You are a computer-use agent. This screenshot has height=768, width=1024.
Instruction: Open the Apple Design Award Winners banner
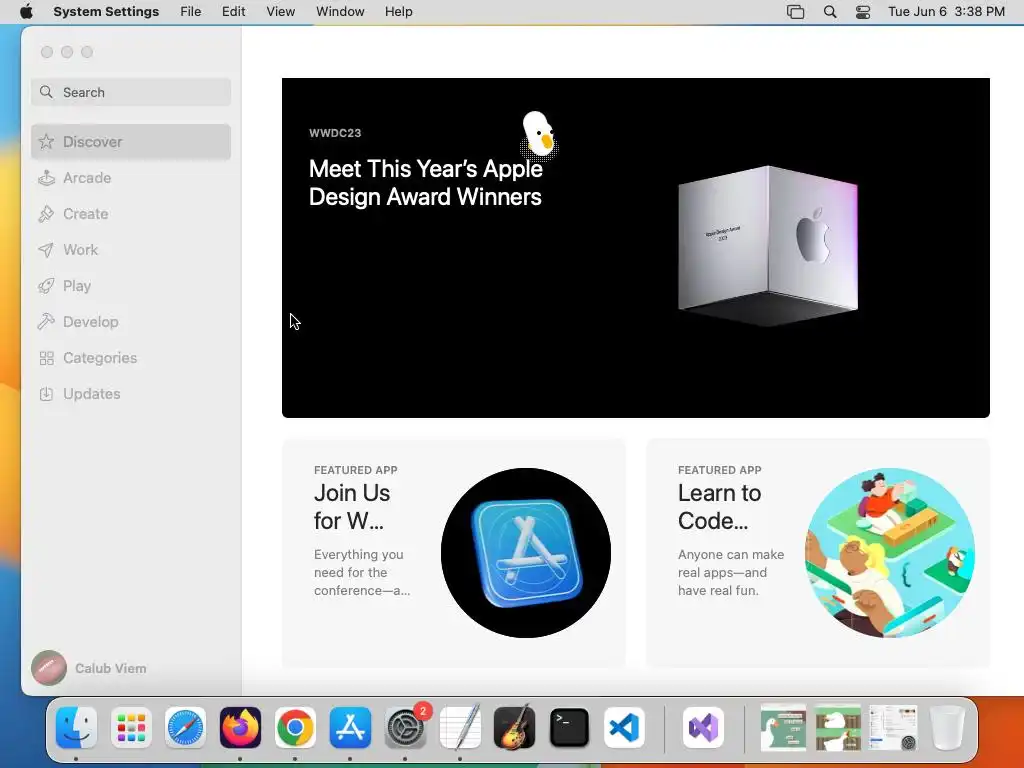pos(635,248)
